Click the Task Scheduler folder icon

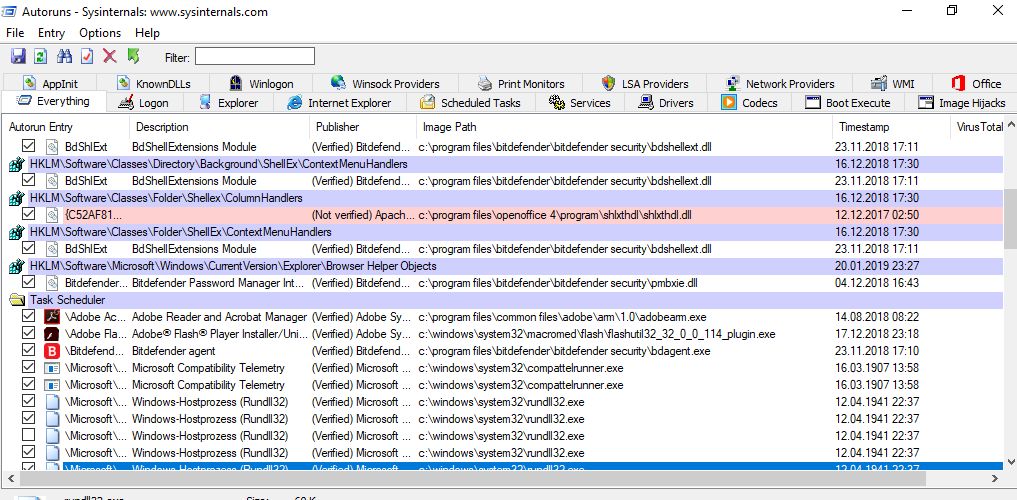click(16, 300)
